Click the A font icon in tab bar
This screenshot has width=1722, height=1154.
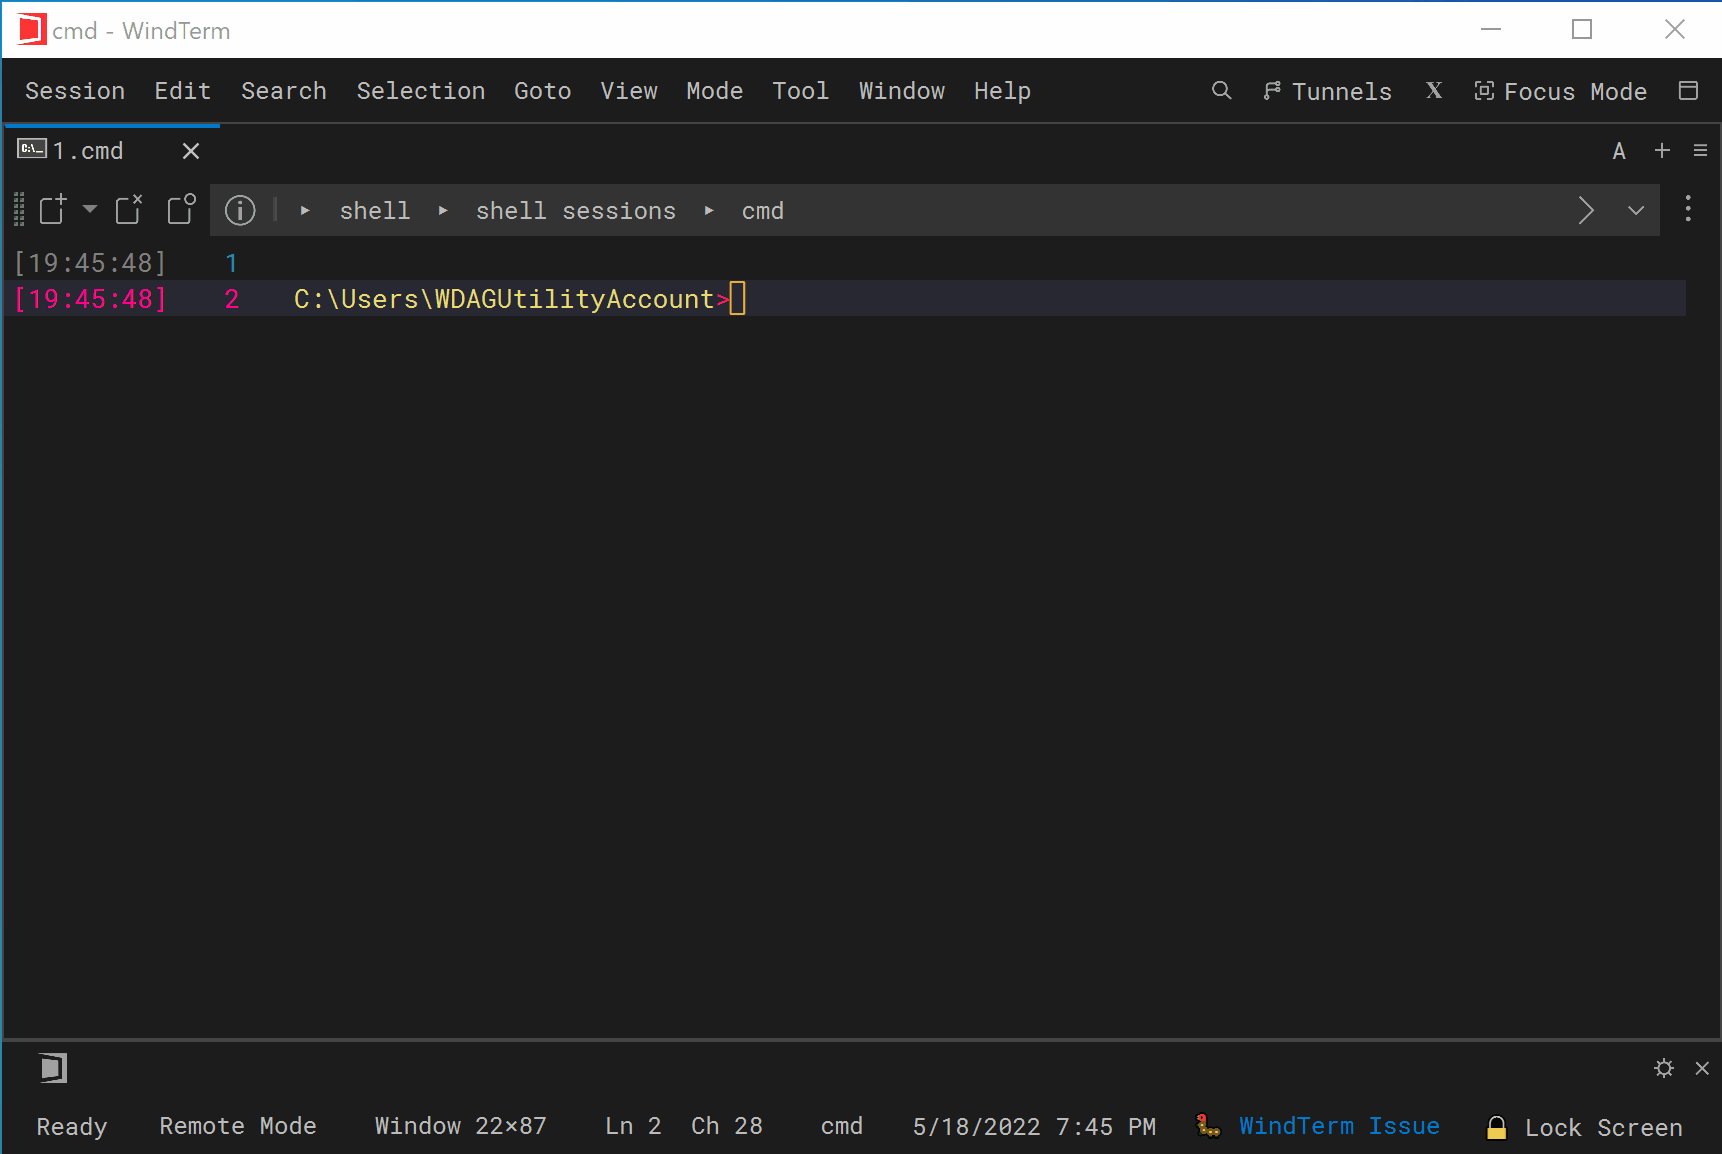(x=1619, y=151)
